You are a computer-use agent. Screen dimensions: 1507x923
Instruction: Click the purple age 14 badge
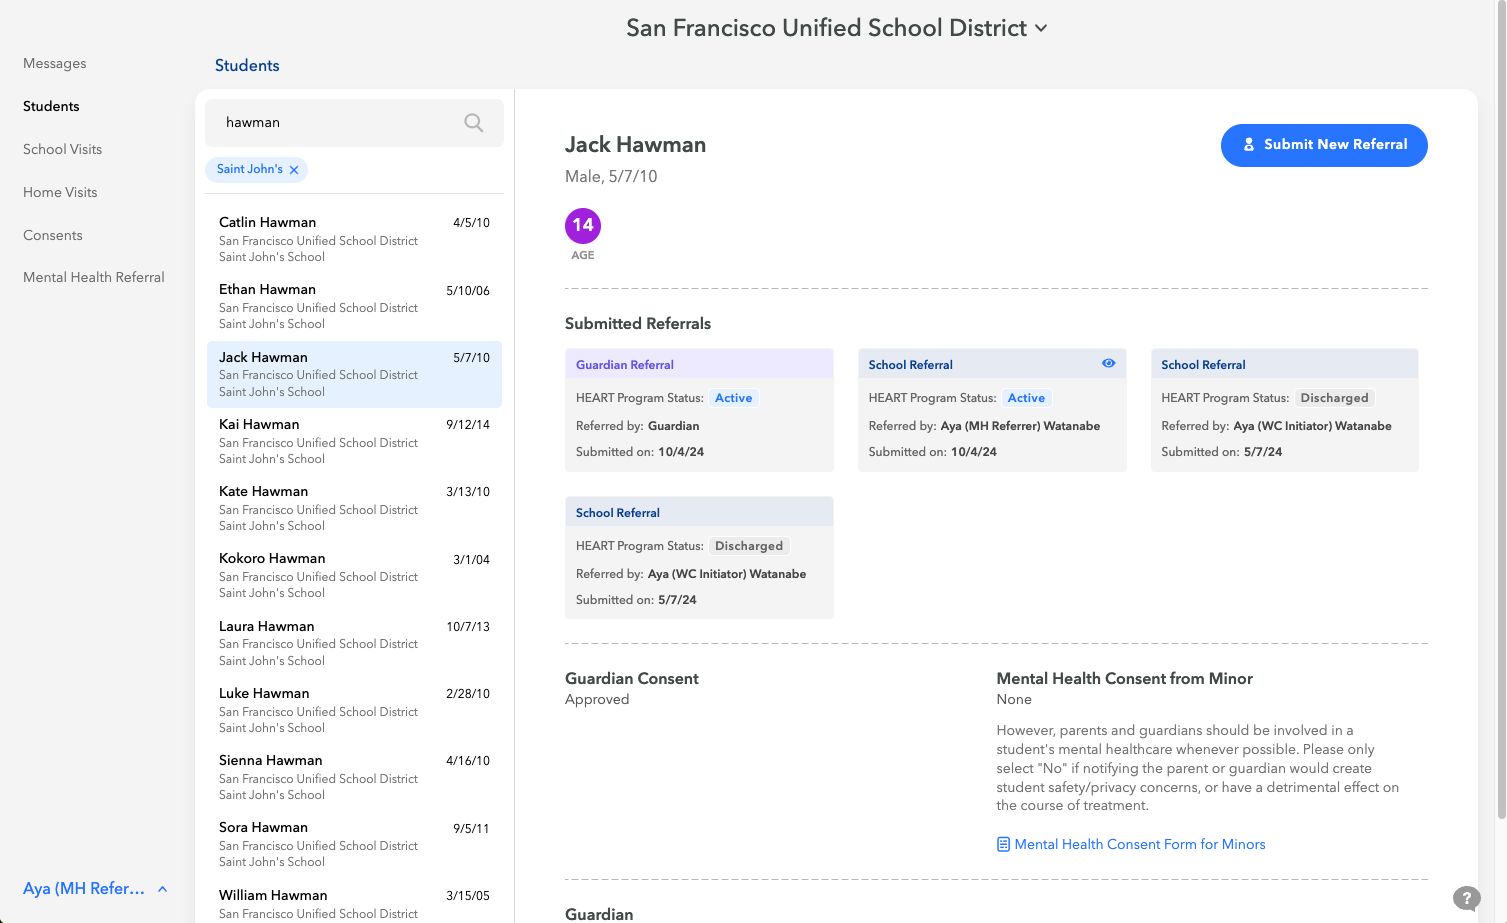click(x=583, y=226)
